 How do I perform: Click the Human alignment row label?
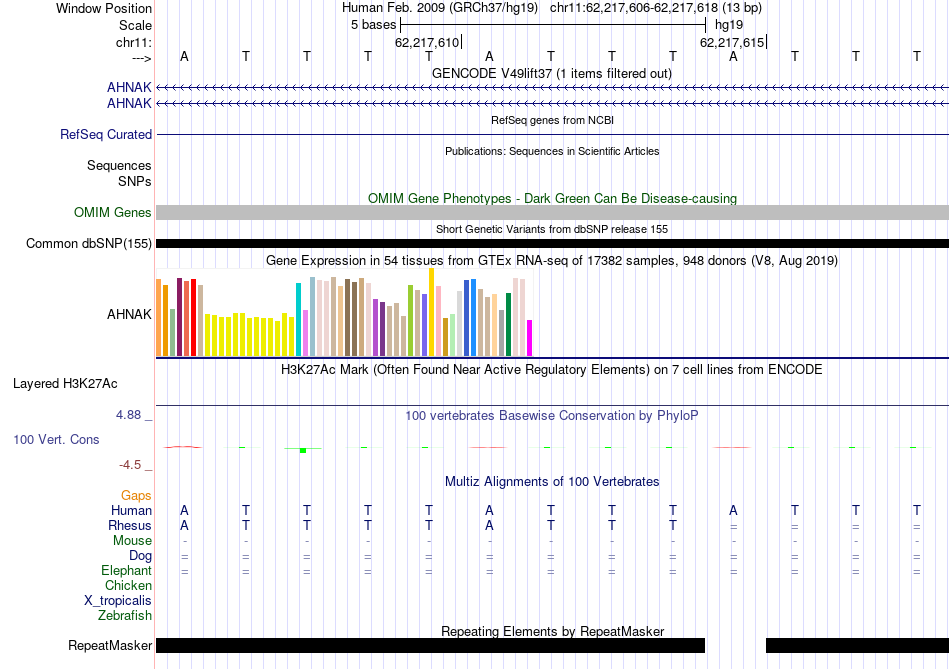(x=131, y=511)
